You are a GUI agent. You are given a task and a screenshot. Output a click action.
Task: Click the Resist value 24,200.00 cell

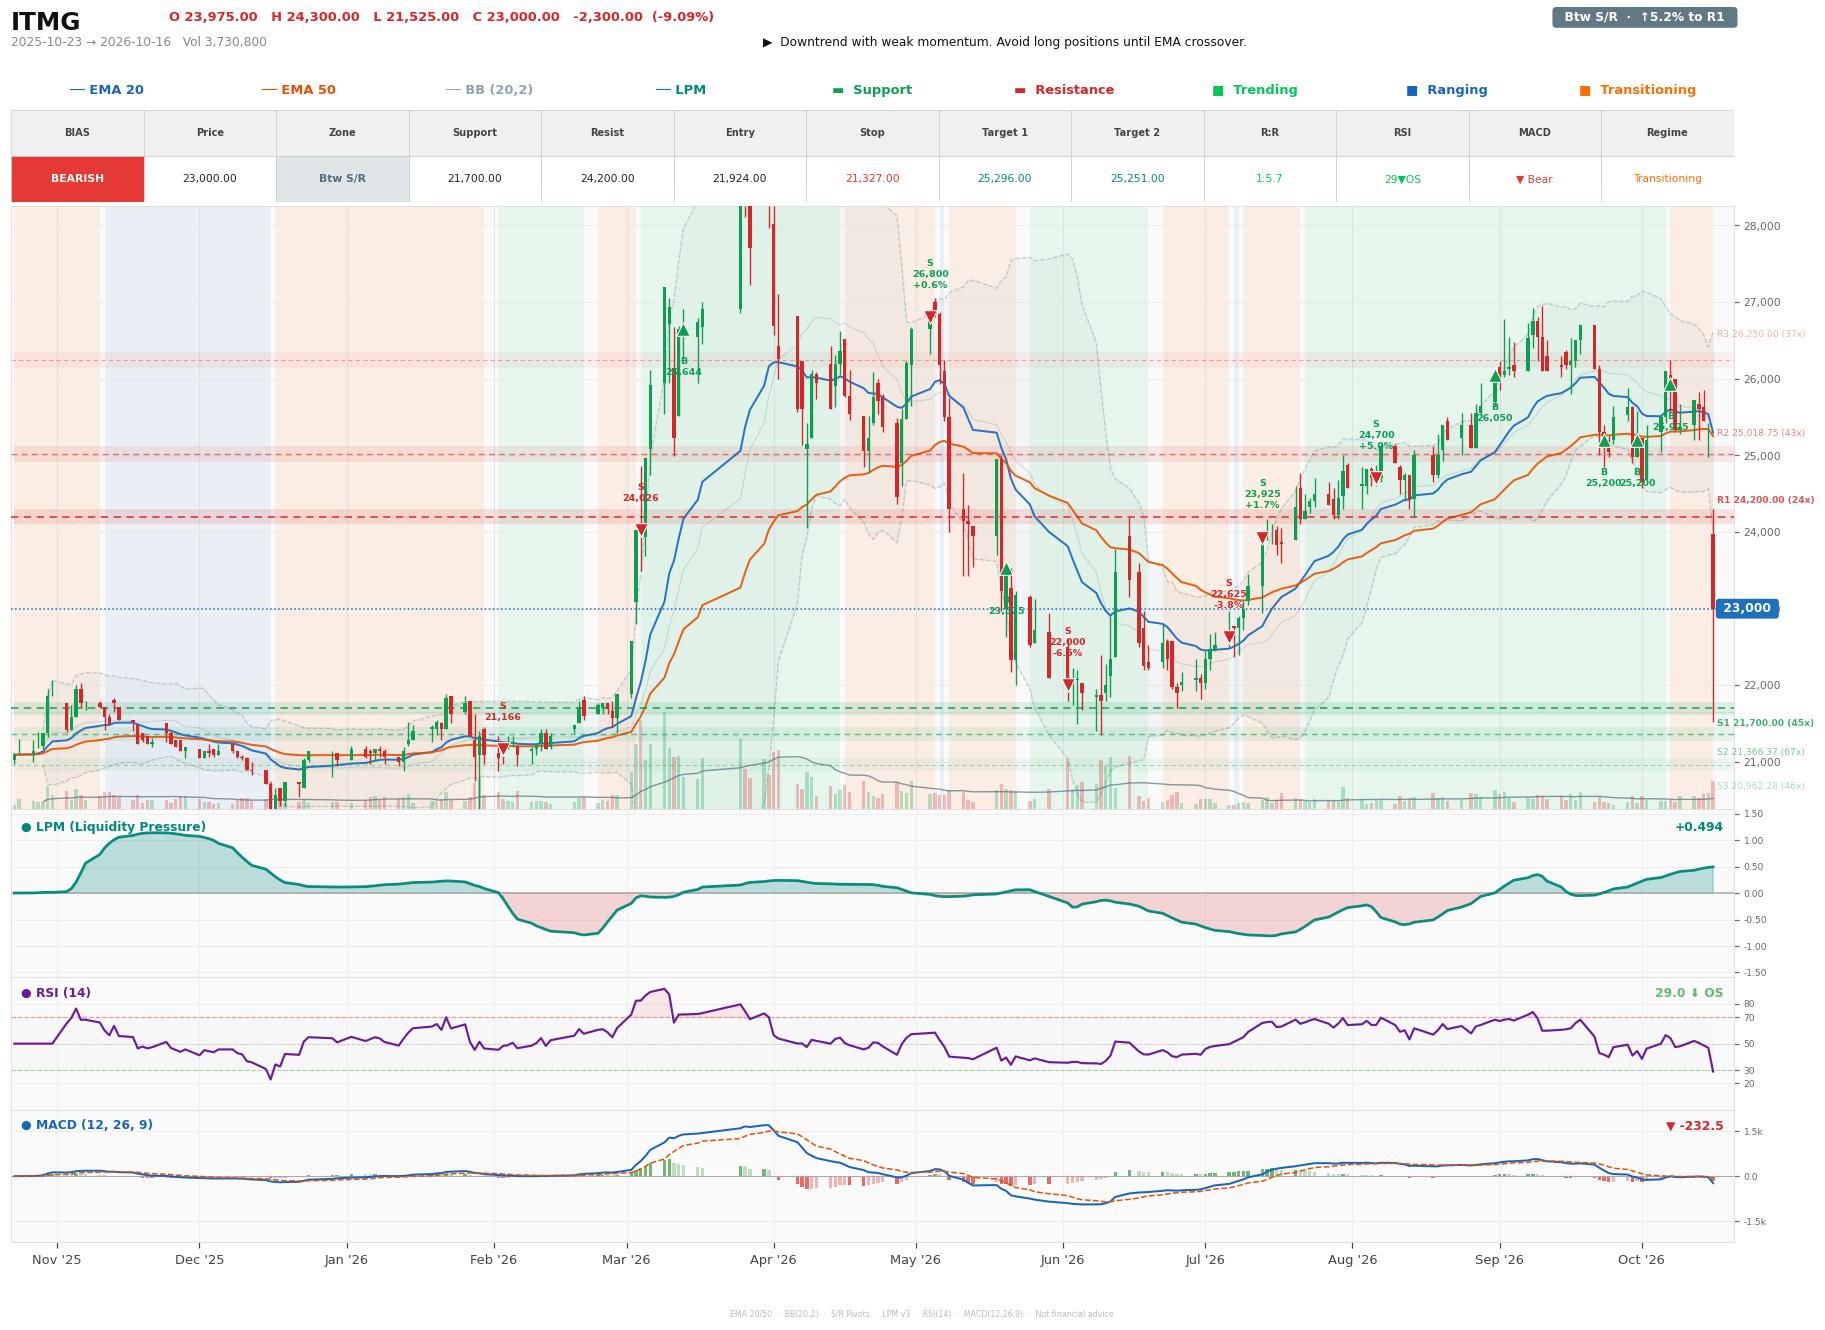607,179
